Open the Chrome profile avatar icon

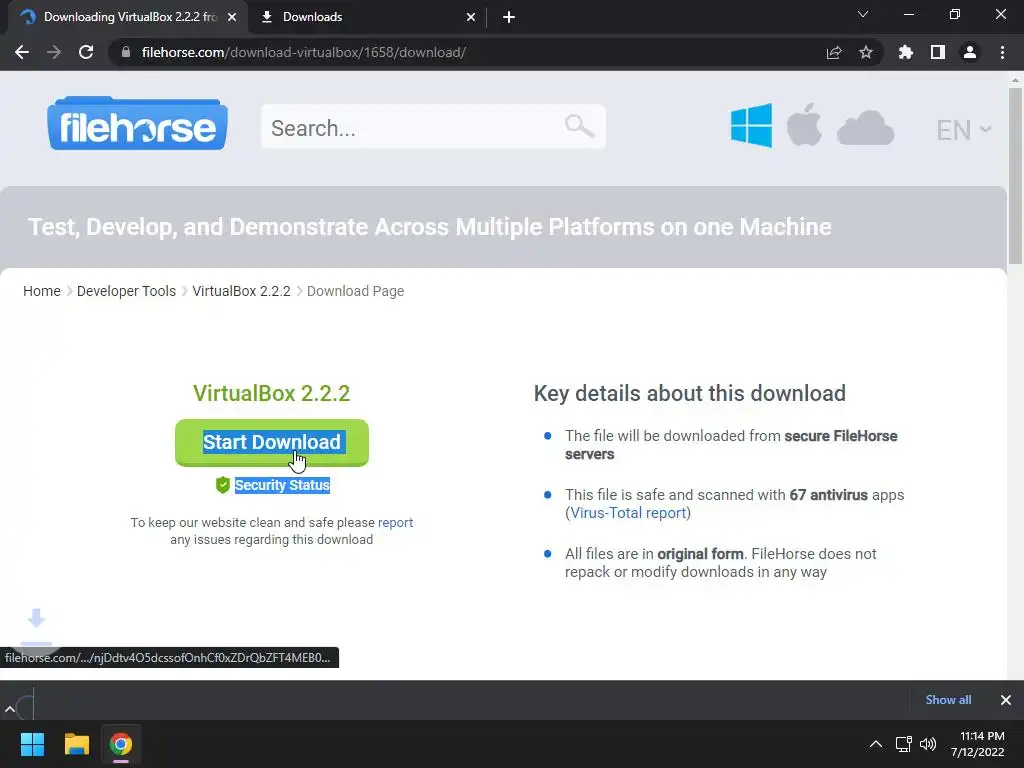(x=970, y=52)
